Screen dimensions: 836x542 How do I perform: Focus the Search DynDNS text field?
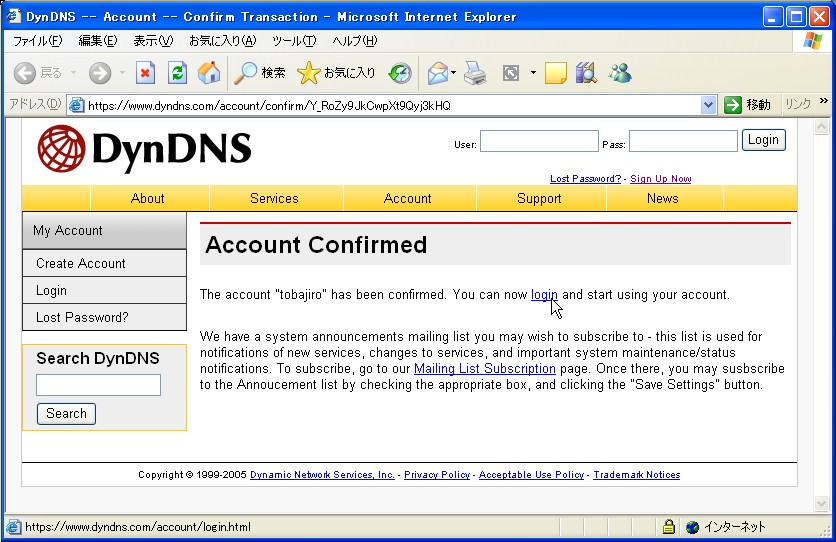[98, 385]
